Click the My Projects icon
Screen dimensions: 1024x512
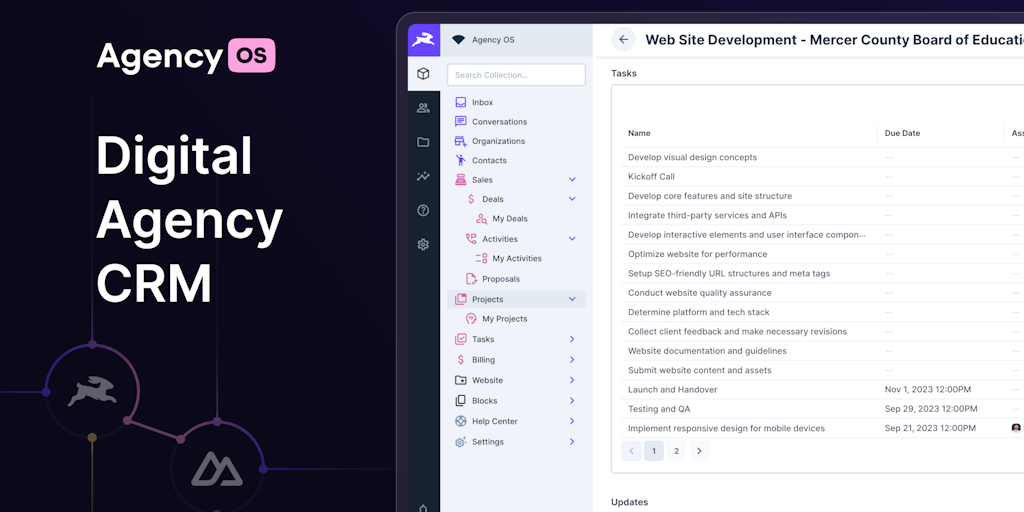pos(471,319)
